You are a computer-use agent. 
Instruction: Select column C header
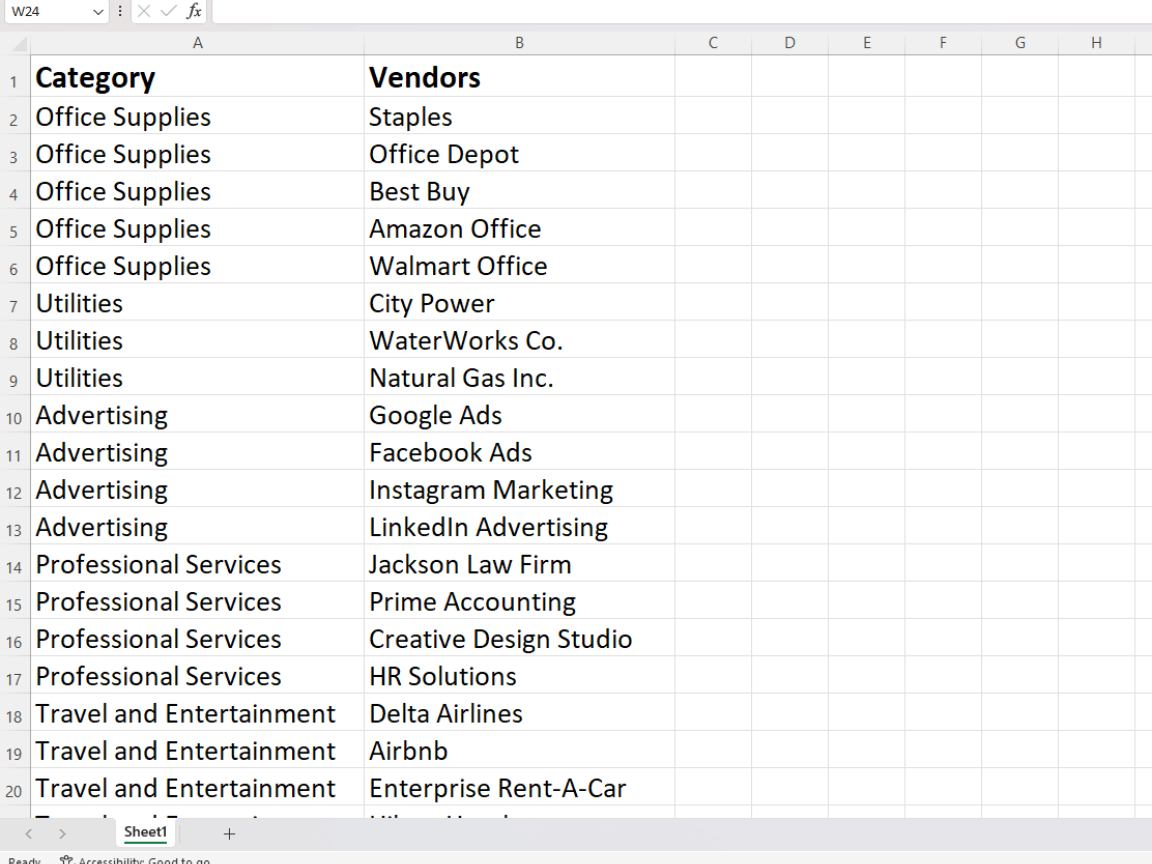click(713, 43)
